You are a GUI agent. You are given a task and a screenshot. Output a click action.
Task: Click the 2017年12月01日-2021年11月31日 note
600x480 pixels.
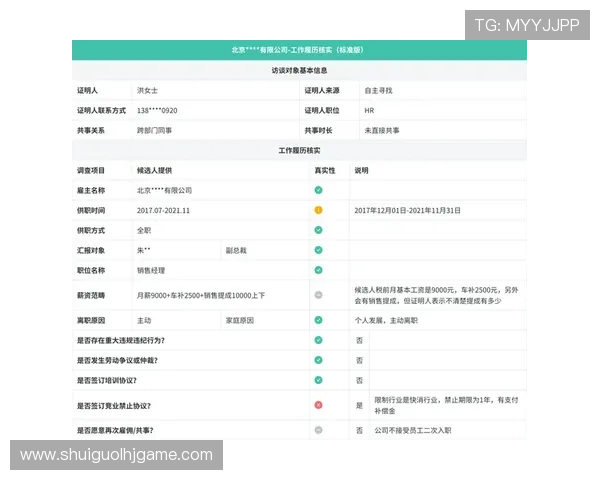[408, 211]
